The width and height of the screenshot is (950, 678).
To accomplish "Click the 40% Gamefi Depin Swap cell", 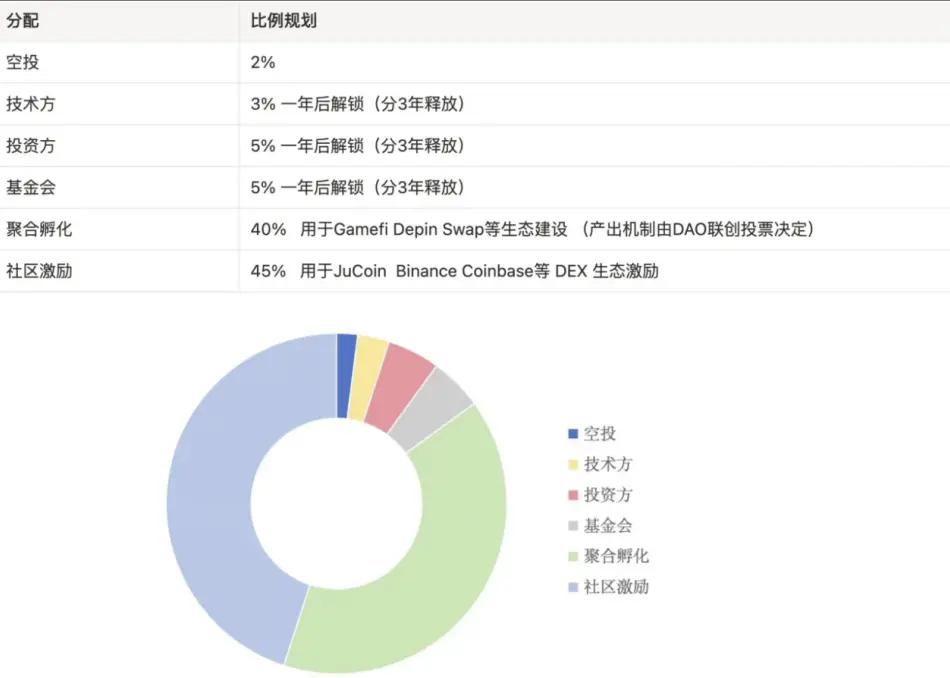I will click(532, 229).
